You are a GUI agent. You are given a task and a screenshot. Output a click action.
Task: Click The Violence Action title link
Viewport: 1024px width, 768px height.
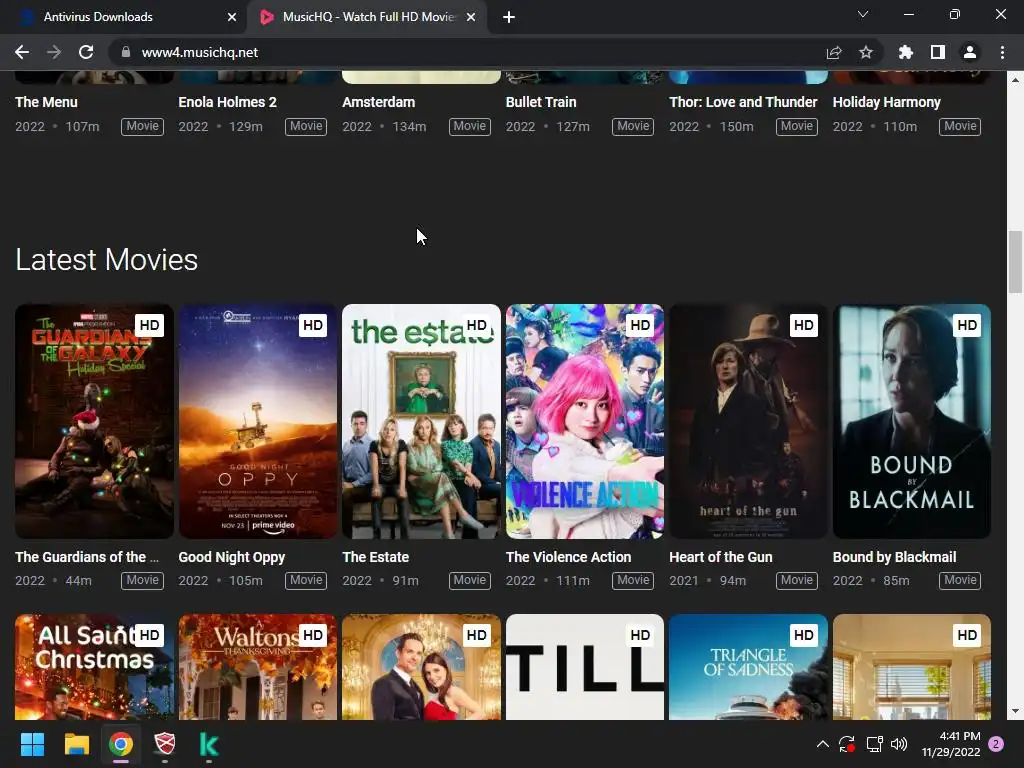[x=568, y=557]
